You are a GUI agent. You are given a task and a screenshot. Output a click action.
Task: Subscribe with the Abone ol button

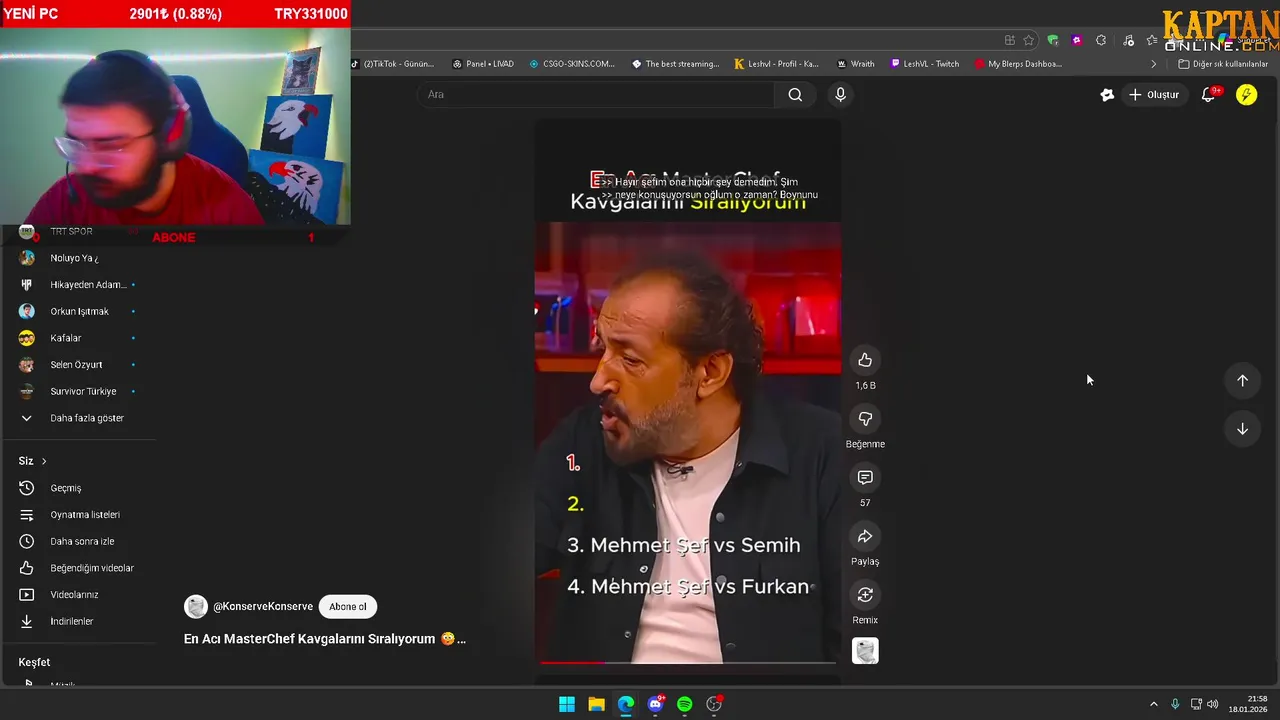pyautogui.click(x=347, y=606)
